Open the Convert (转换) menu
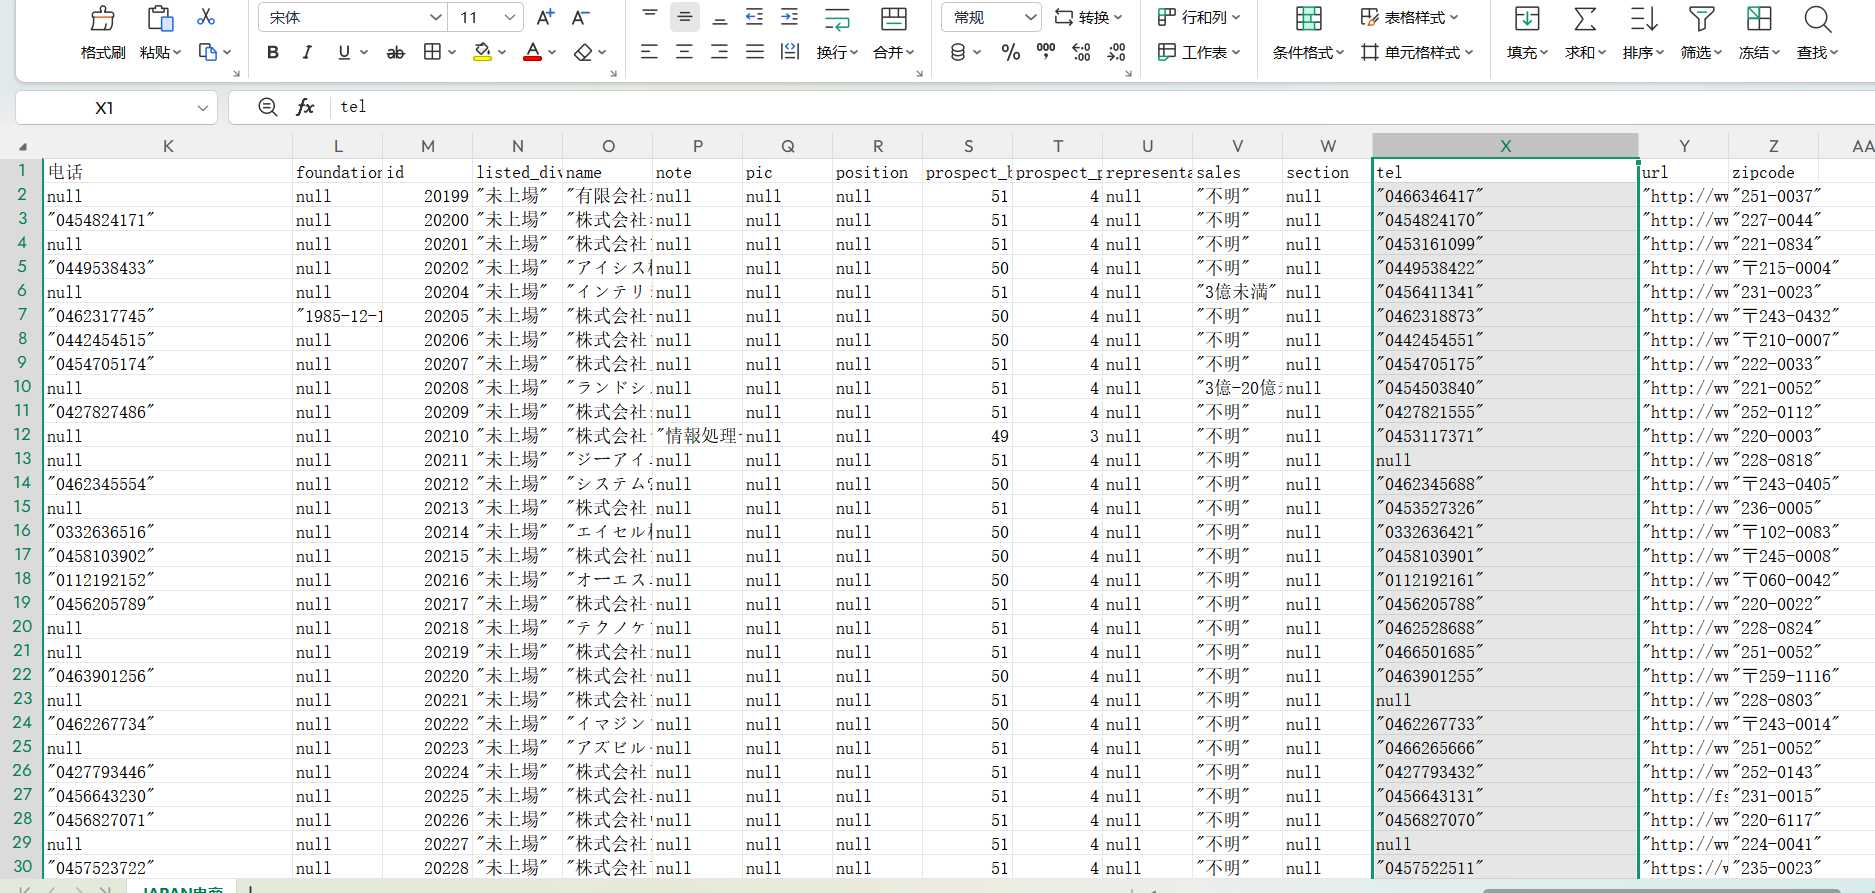The image size is (1875, 893). pyautogui.click(x=1089, y=17)
